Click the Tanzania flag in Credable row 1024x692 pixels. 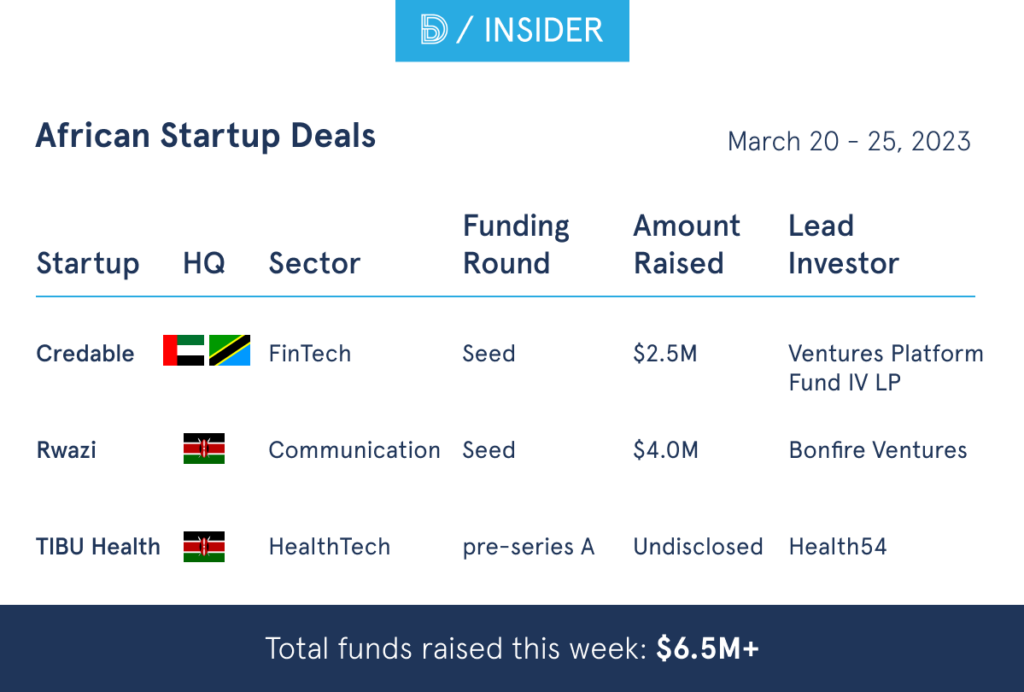click(x=230, y=351)
